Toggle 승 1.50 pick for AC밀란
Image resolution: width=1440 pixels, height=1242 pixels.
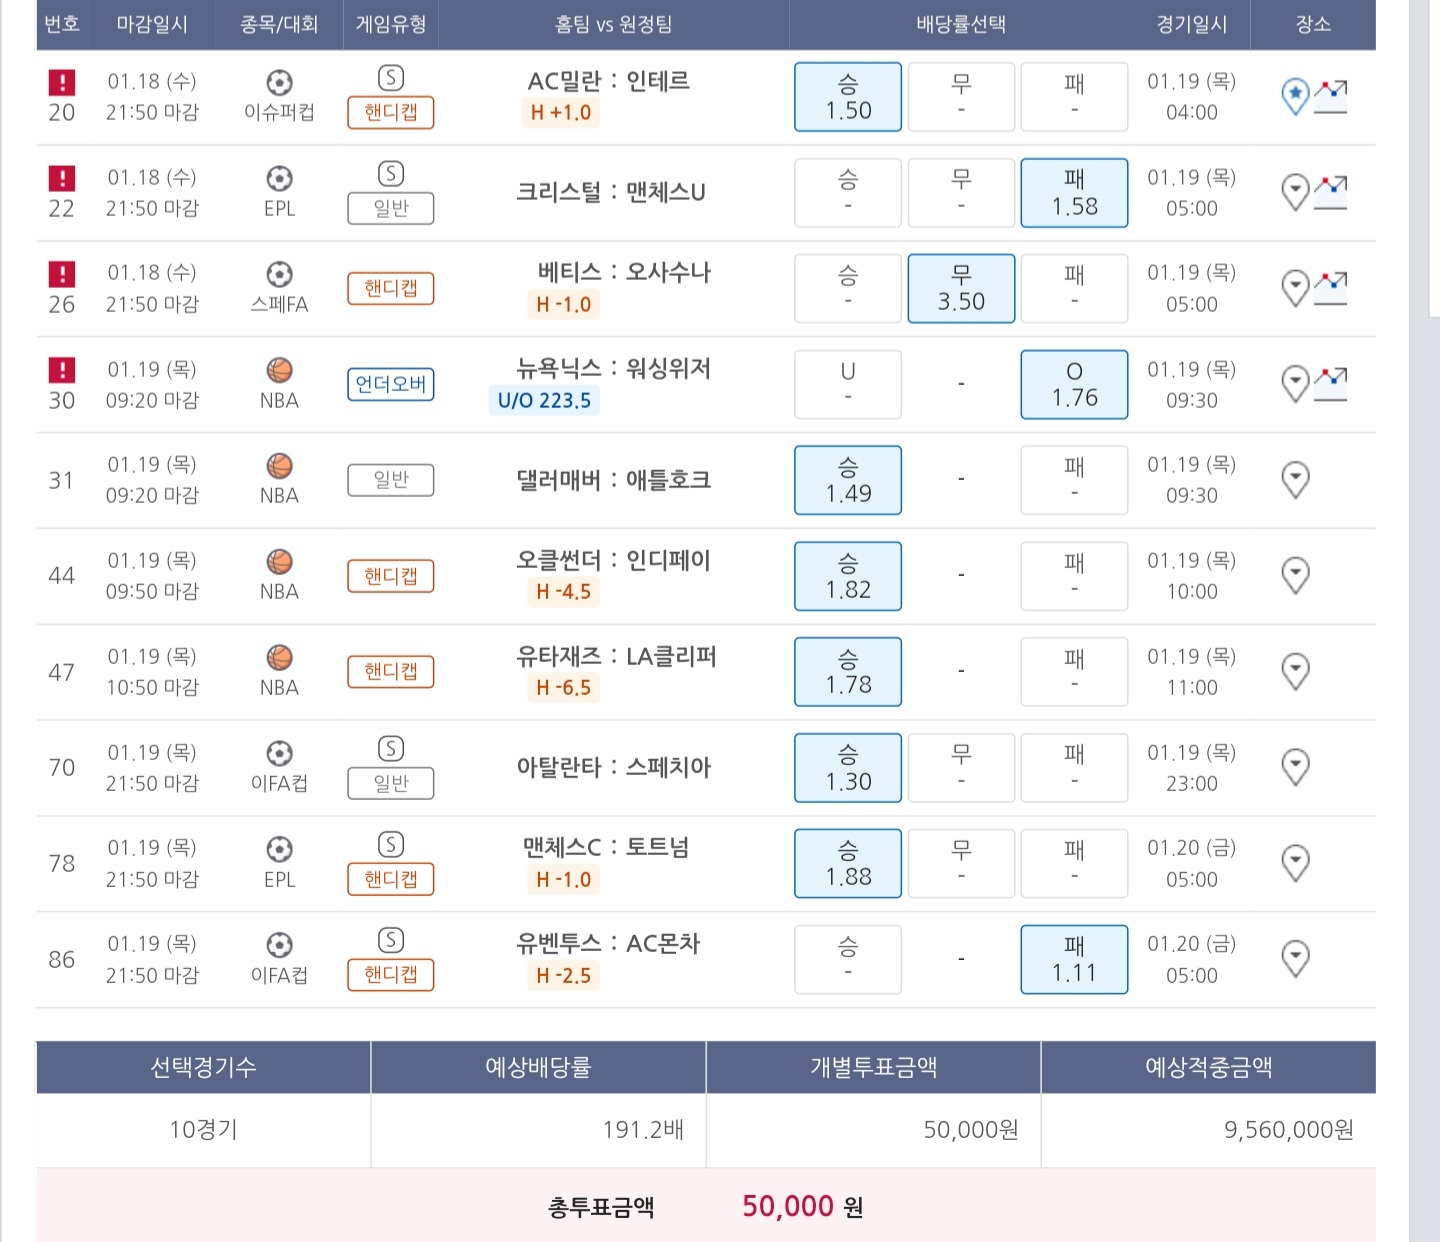click(x=848, y=97)
